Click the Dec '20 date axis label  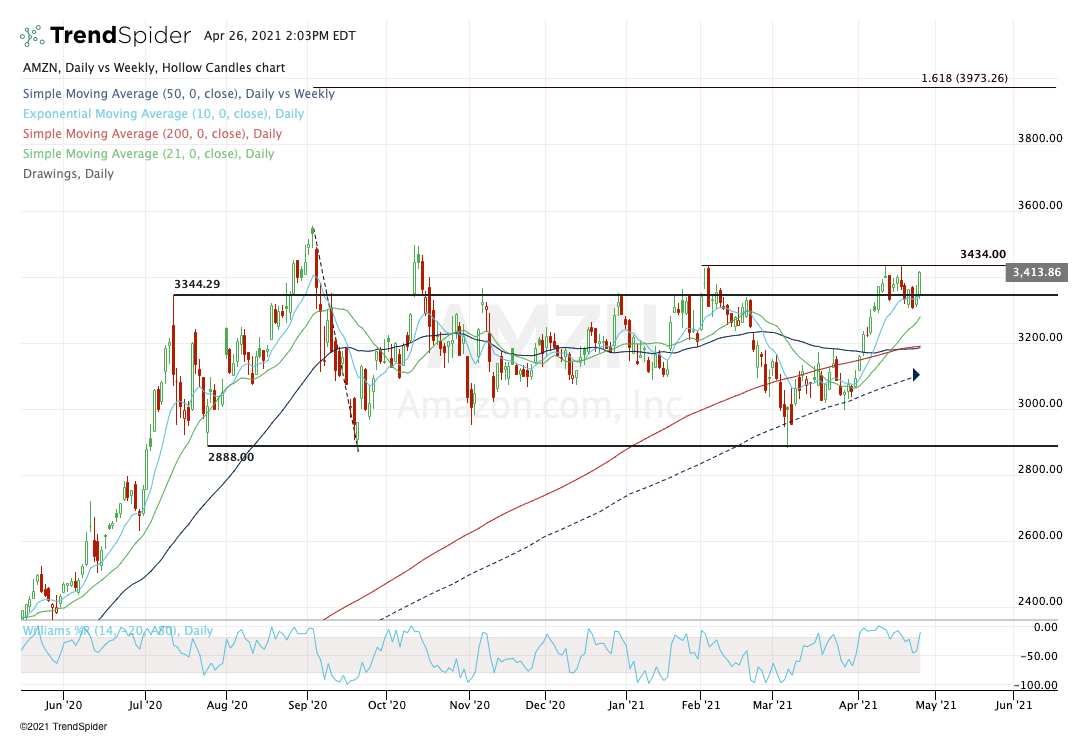[x=545, y=705]
